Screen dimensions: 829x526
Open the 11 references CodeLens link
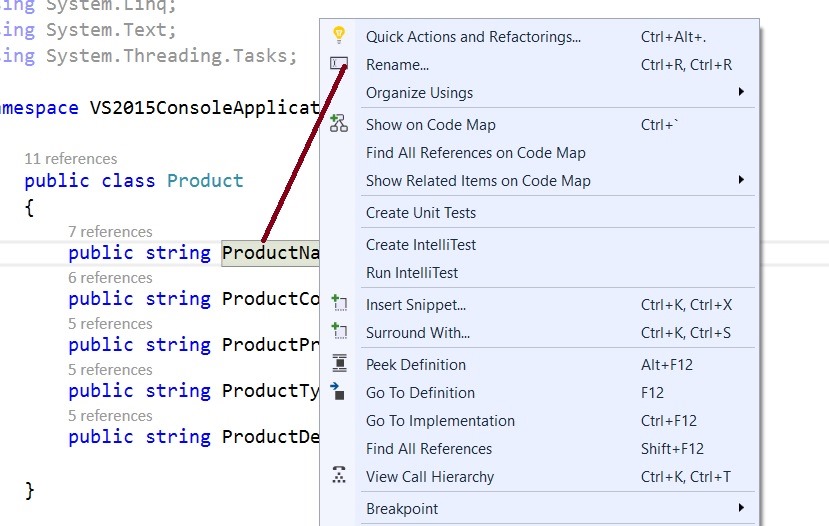[x=70, y=158]
